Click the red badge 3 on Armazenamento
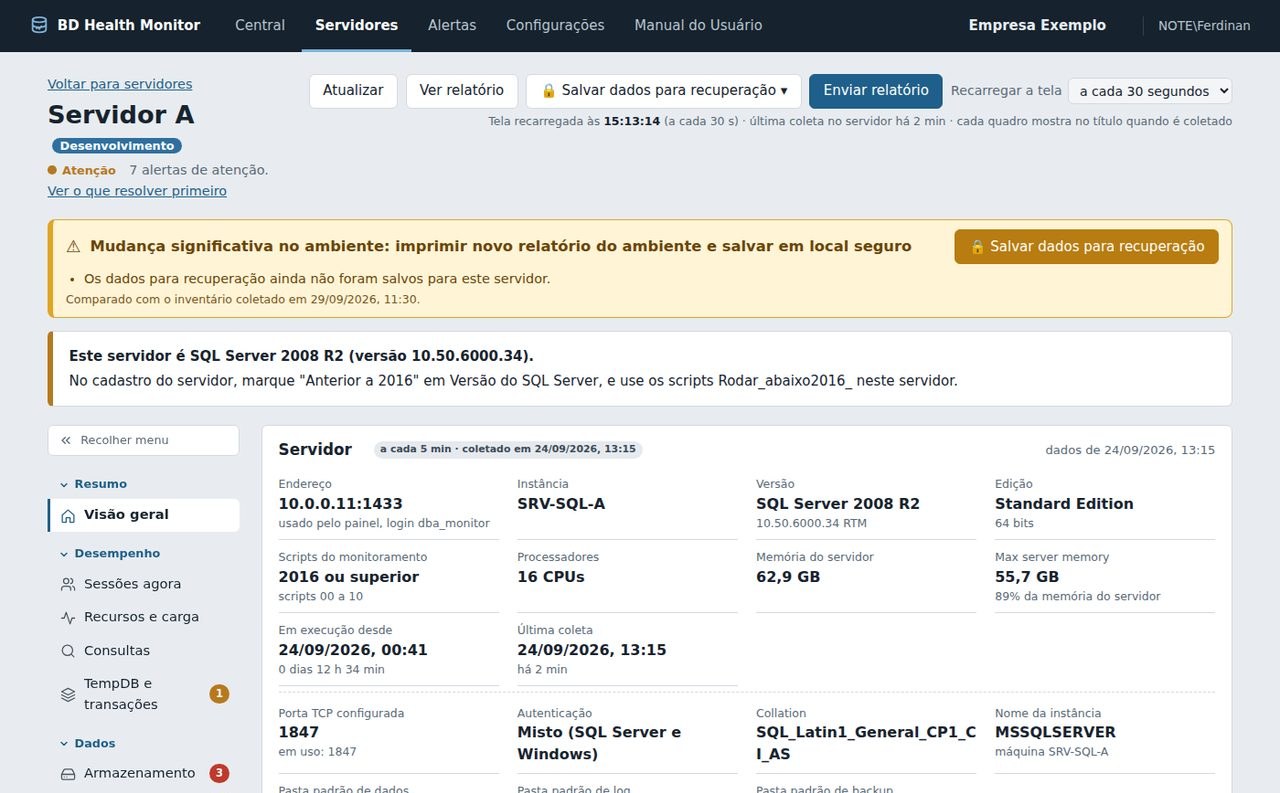This screenshot has height=793, width=1280. (x=219, y=773)
